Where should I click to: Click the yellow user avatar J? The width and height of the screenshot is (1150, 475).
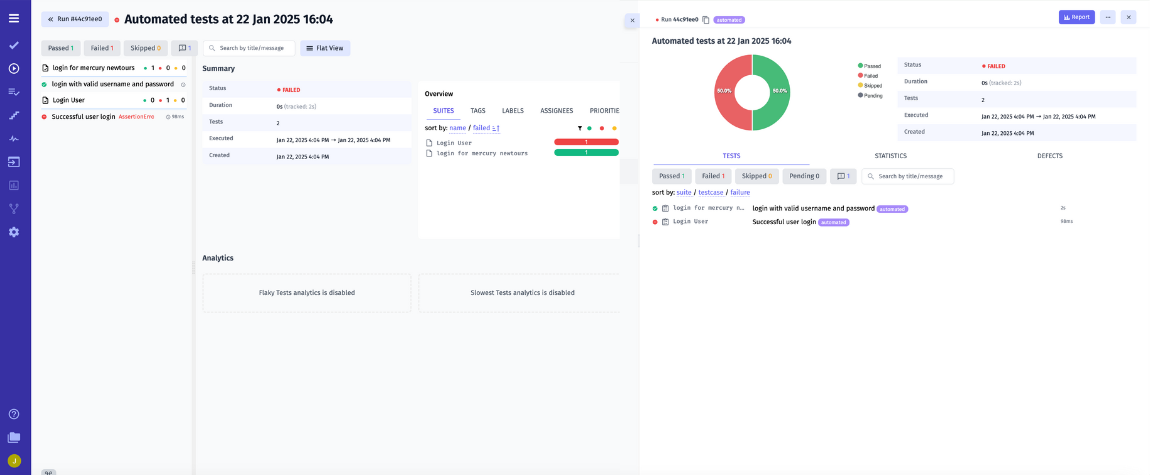pyautogui.click(x=14, y=461)
